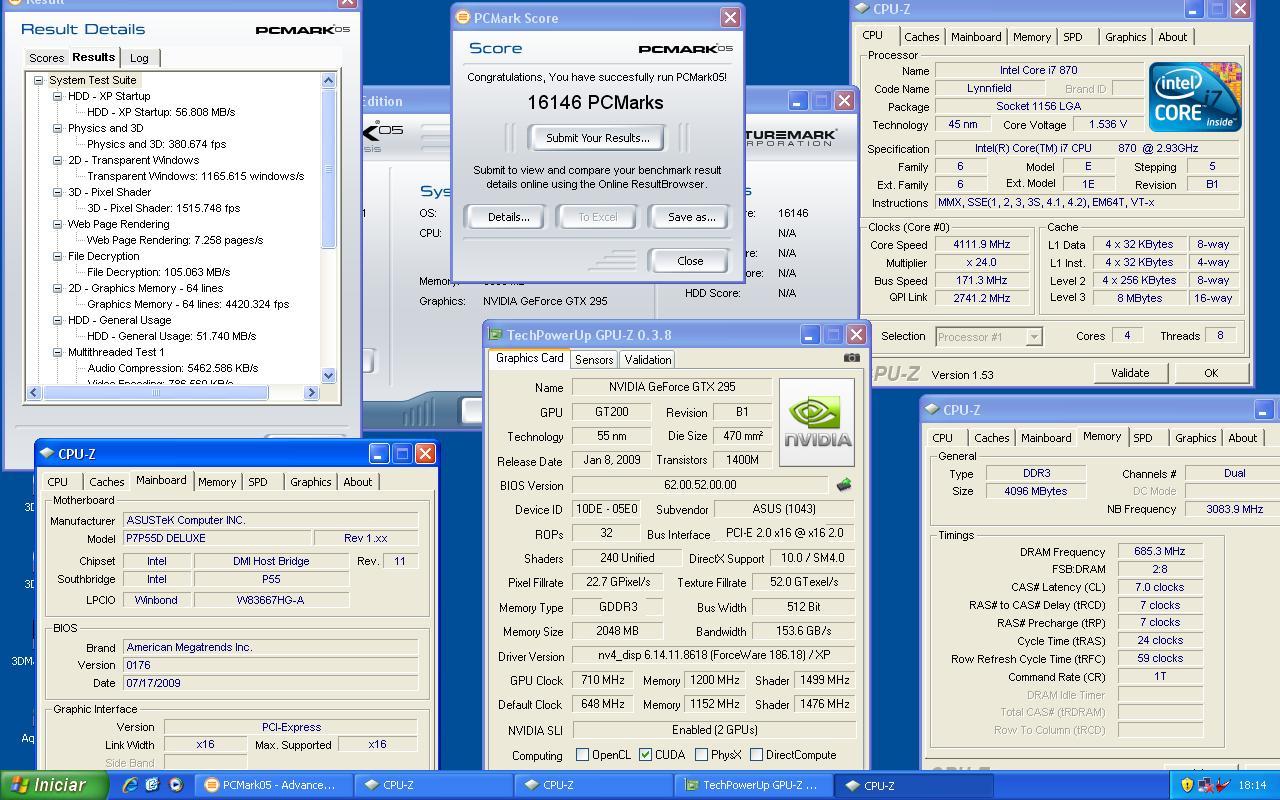Click the CPU-Z Mainboard window title icon
This screenshot has width=1280, height=800.
(47, 454)
